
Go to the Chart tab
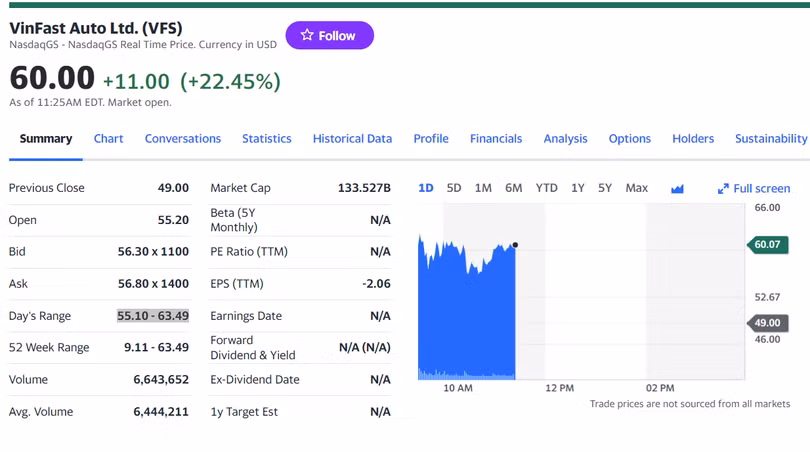(108, 139)
